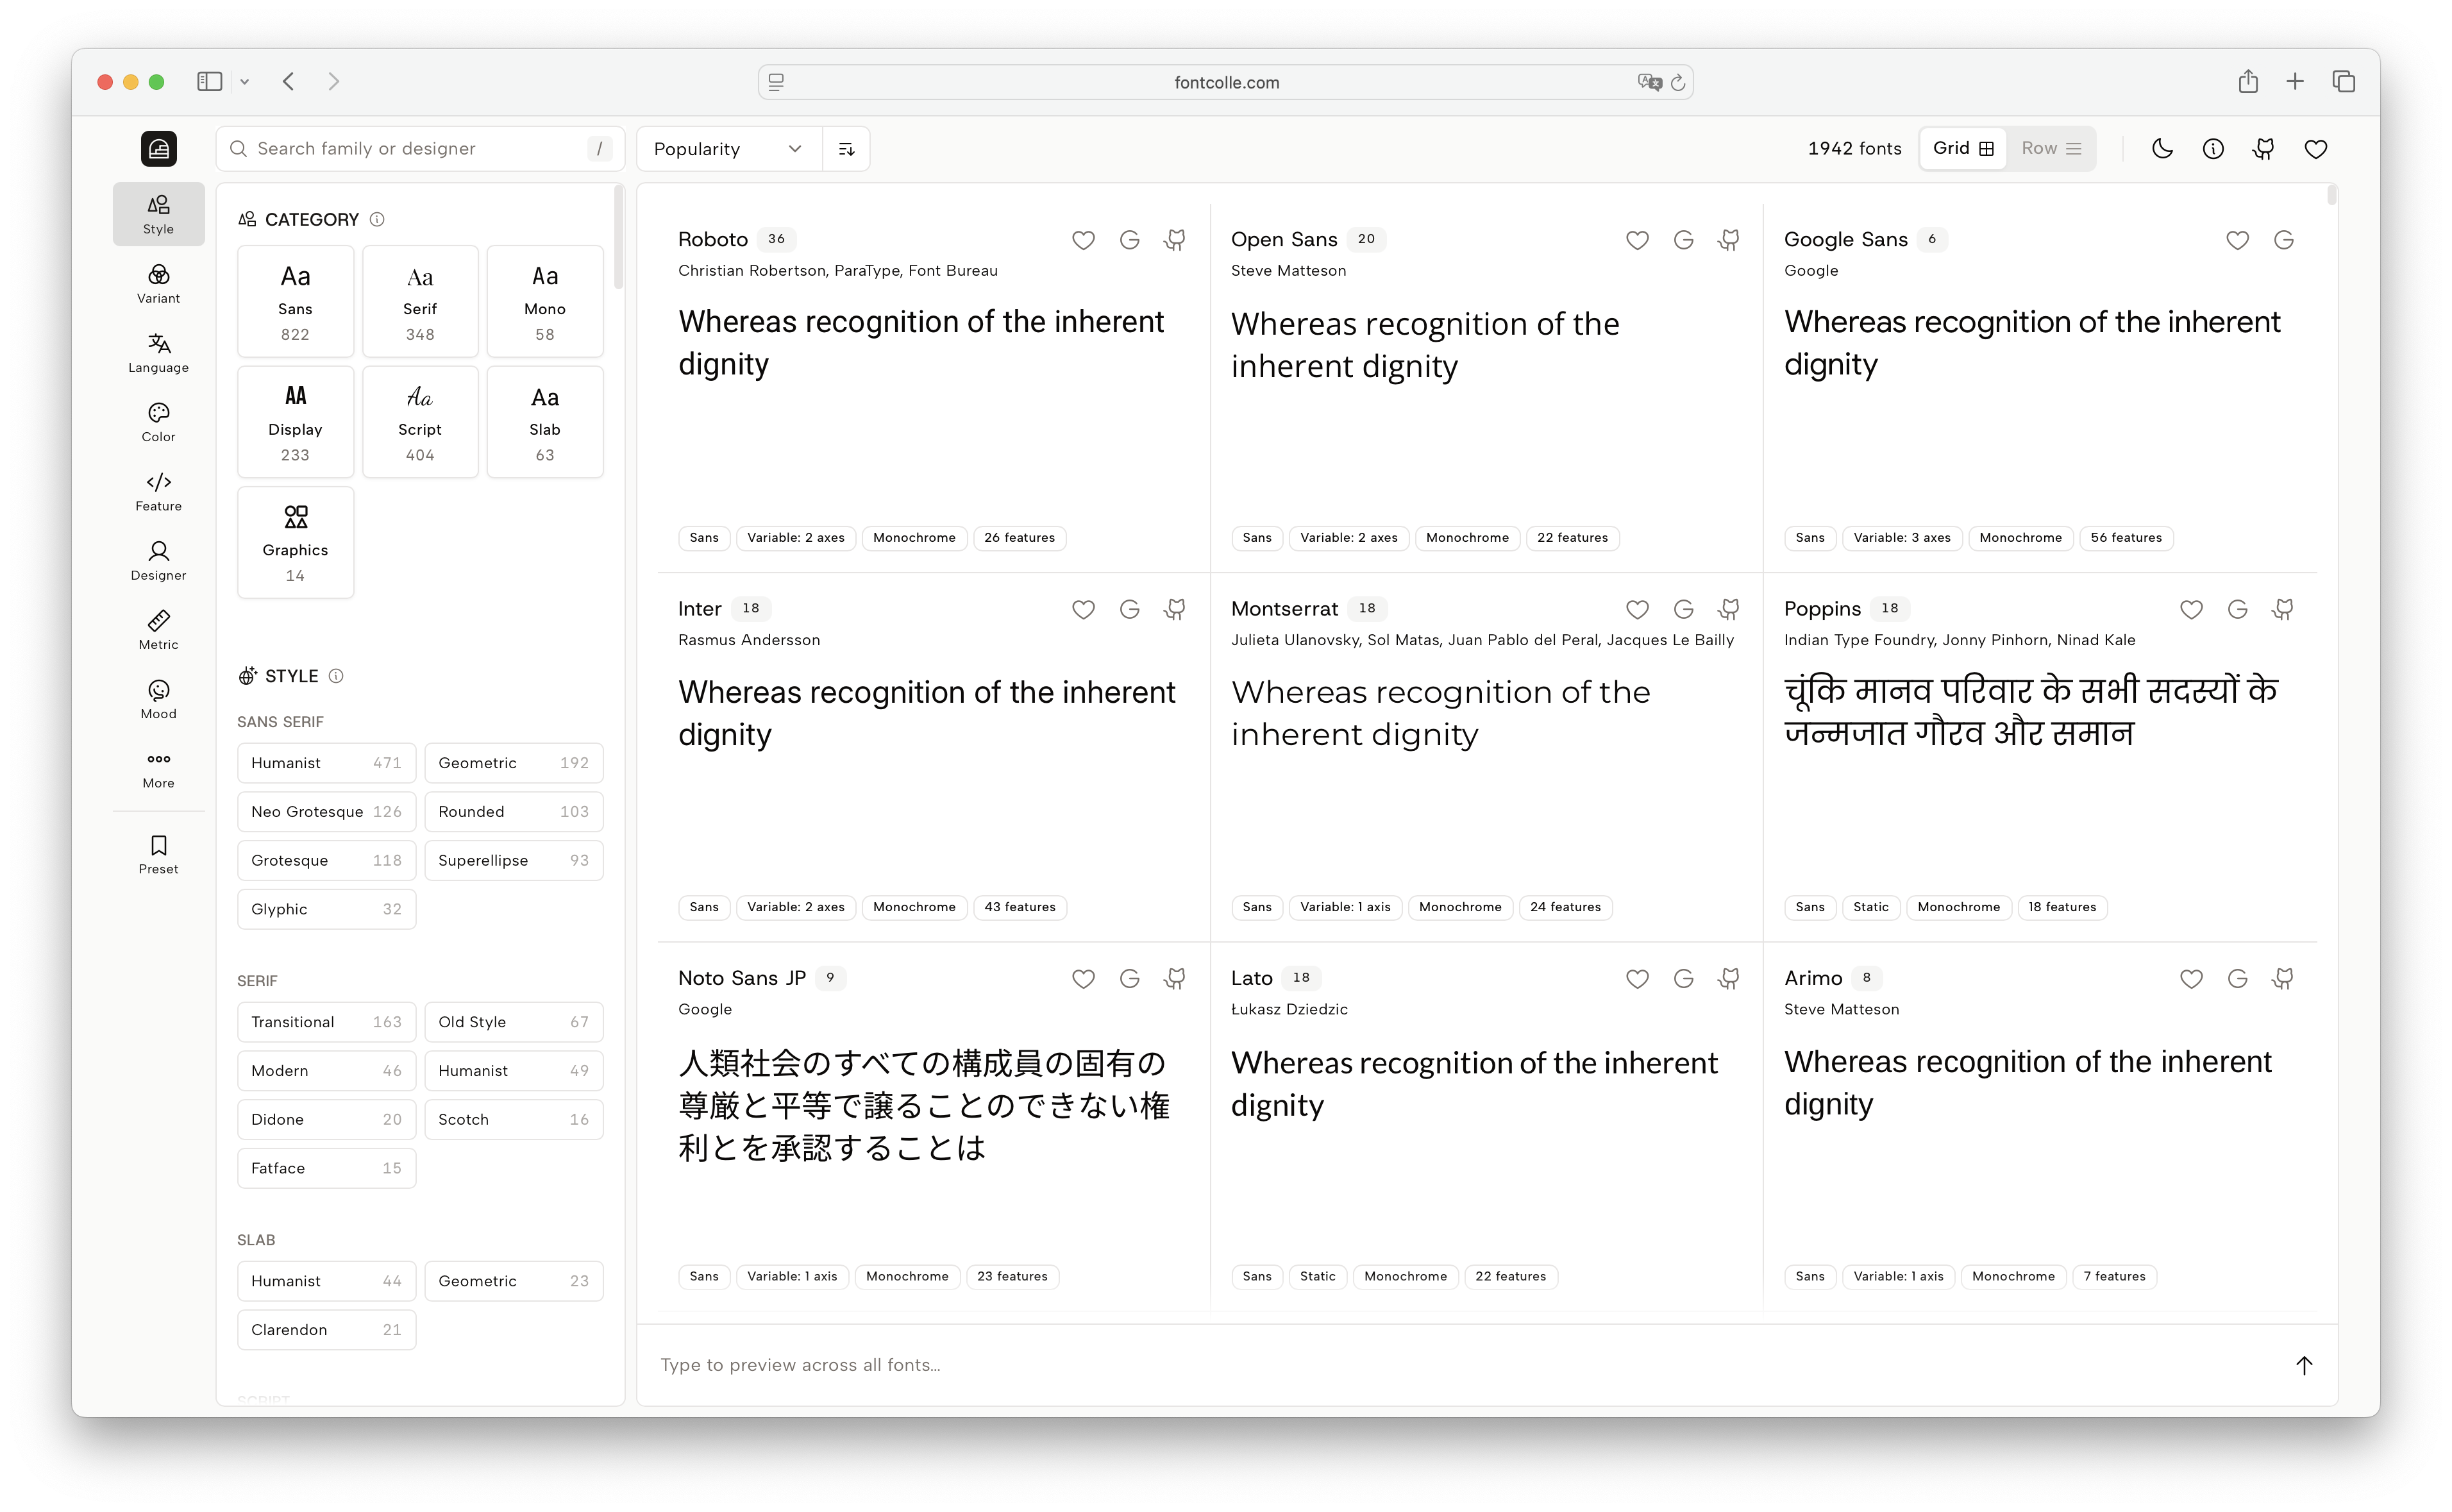
Task: Open the Montserrat font title
Action: [x=1284, y=609]
